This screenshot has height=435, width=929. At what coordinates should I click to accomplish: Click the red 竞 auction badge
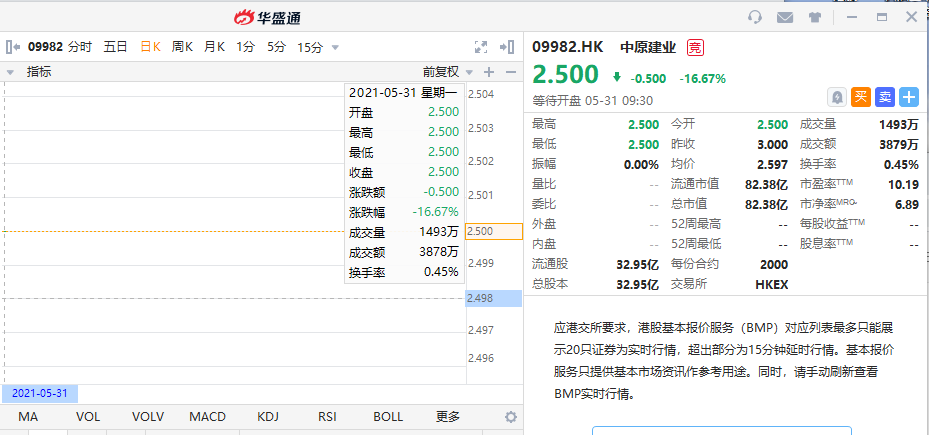tap(695, 47)
